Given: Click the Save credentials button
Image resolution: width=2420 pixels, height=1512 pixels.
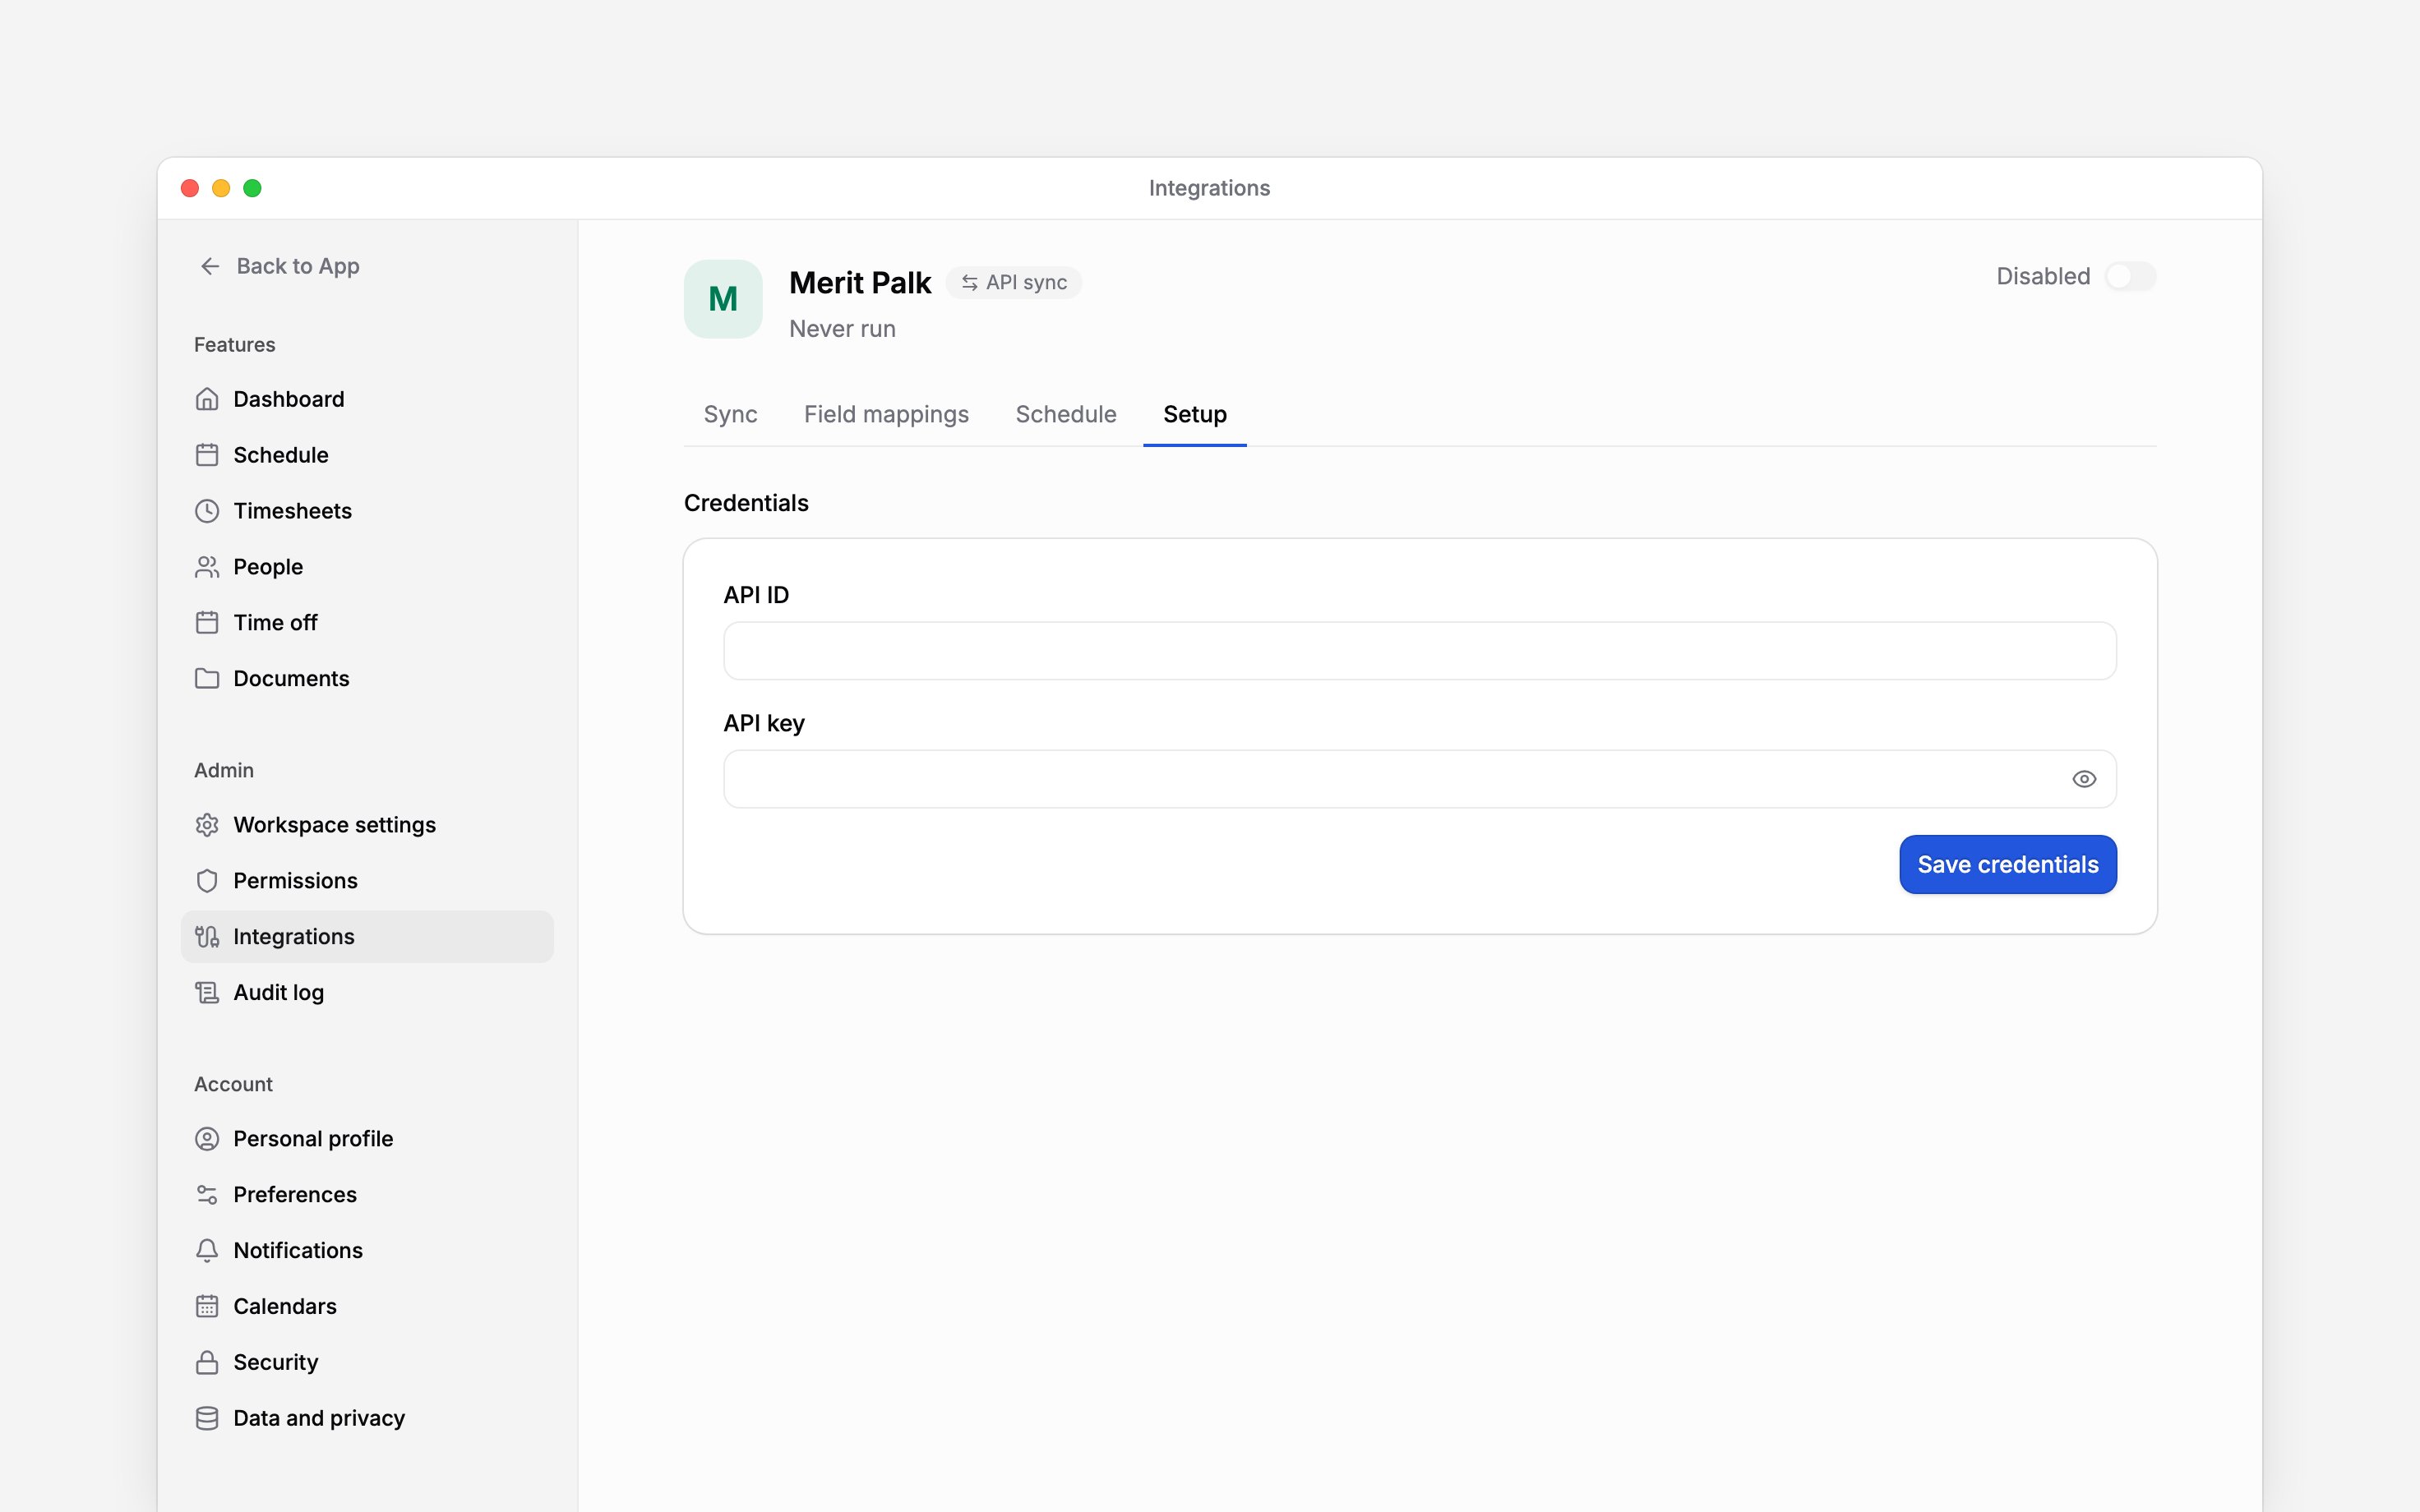Looking at the screenshot, I should [x=2008, y=865].
